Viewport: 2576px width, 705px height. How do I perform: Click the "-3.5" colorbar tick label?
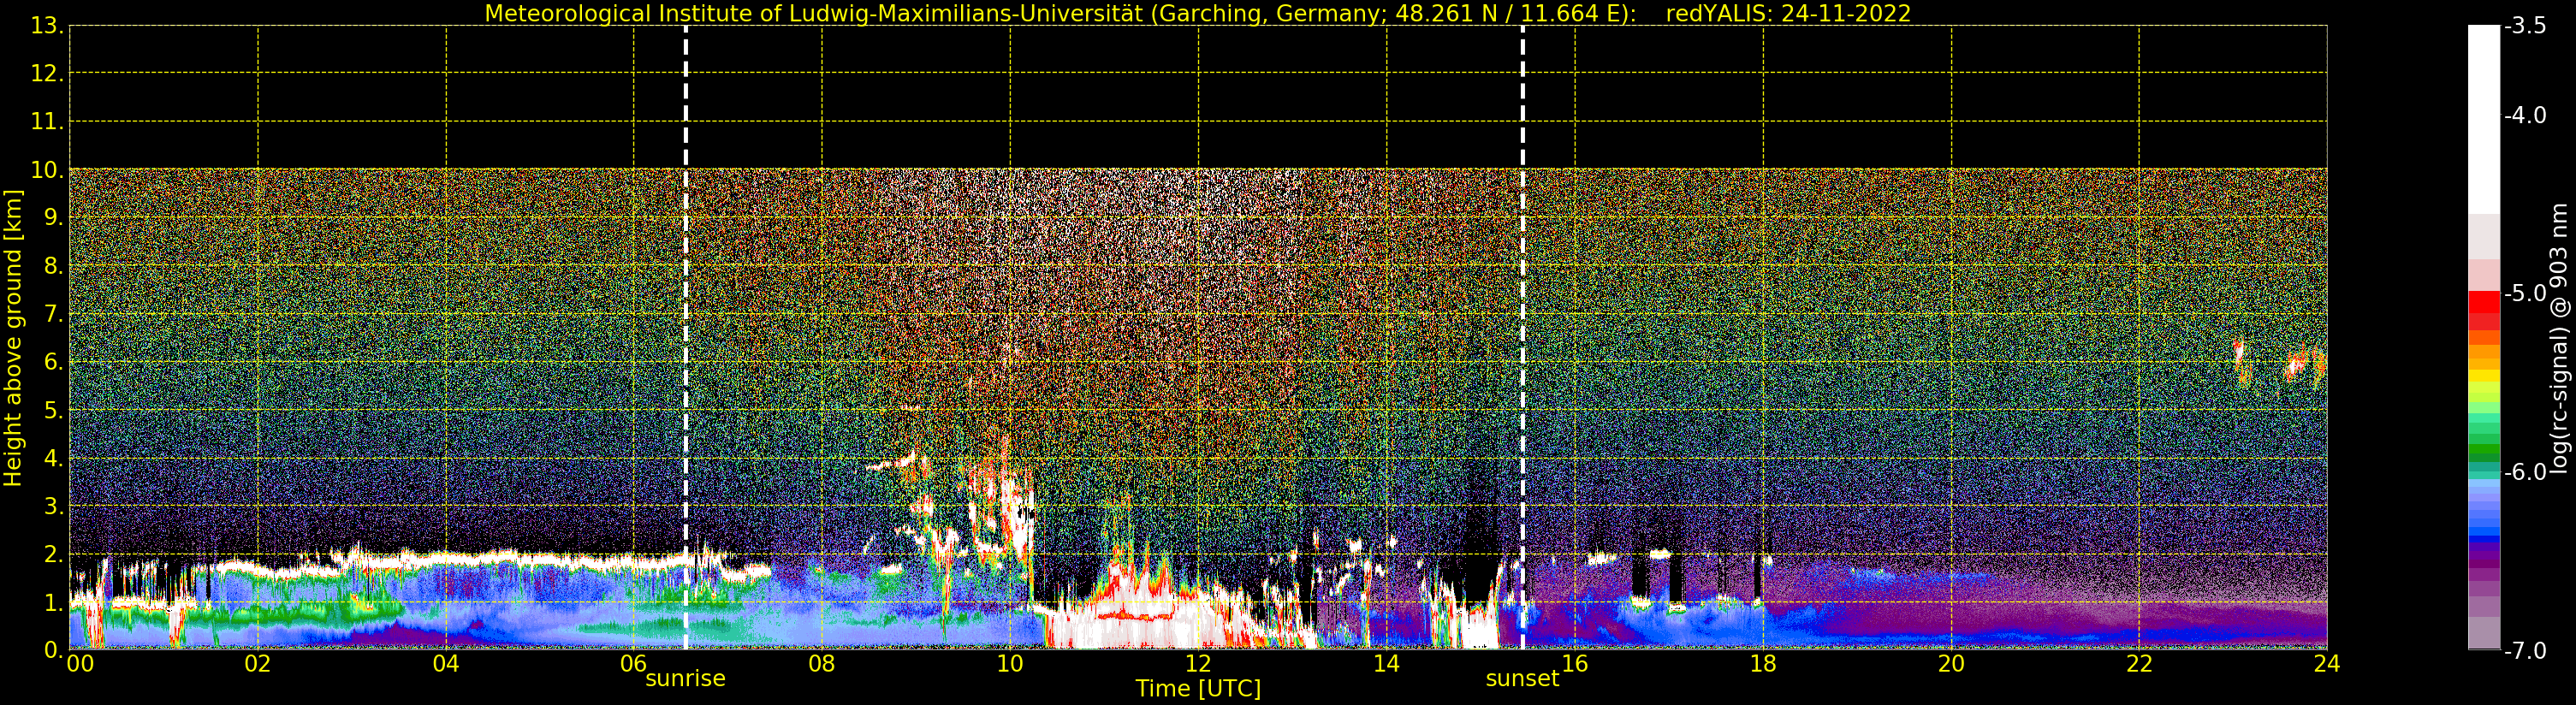tap(2525, 26)
